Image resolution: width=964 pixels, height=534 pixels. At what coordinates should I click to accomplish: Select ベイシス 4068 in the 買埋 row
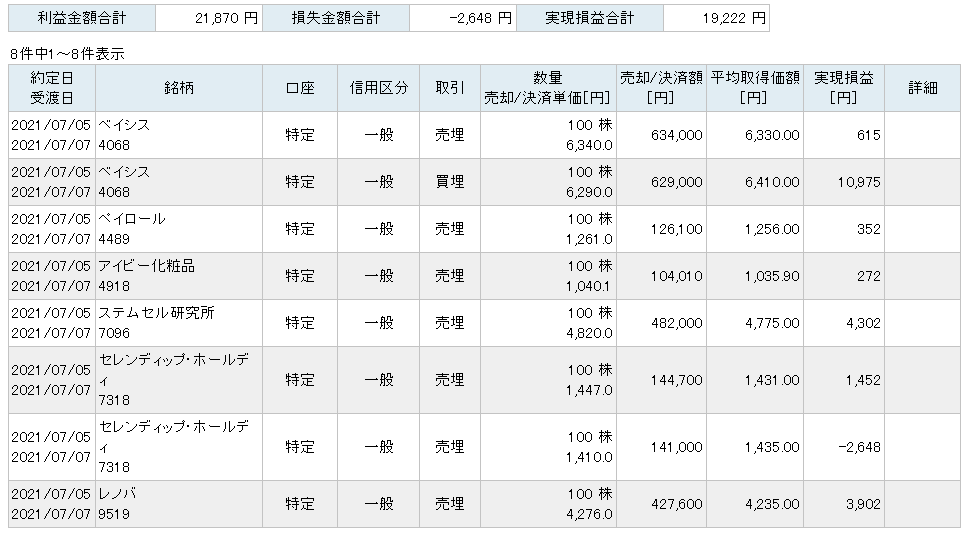[179, 182]
